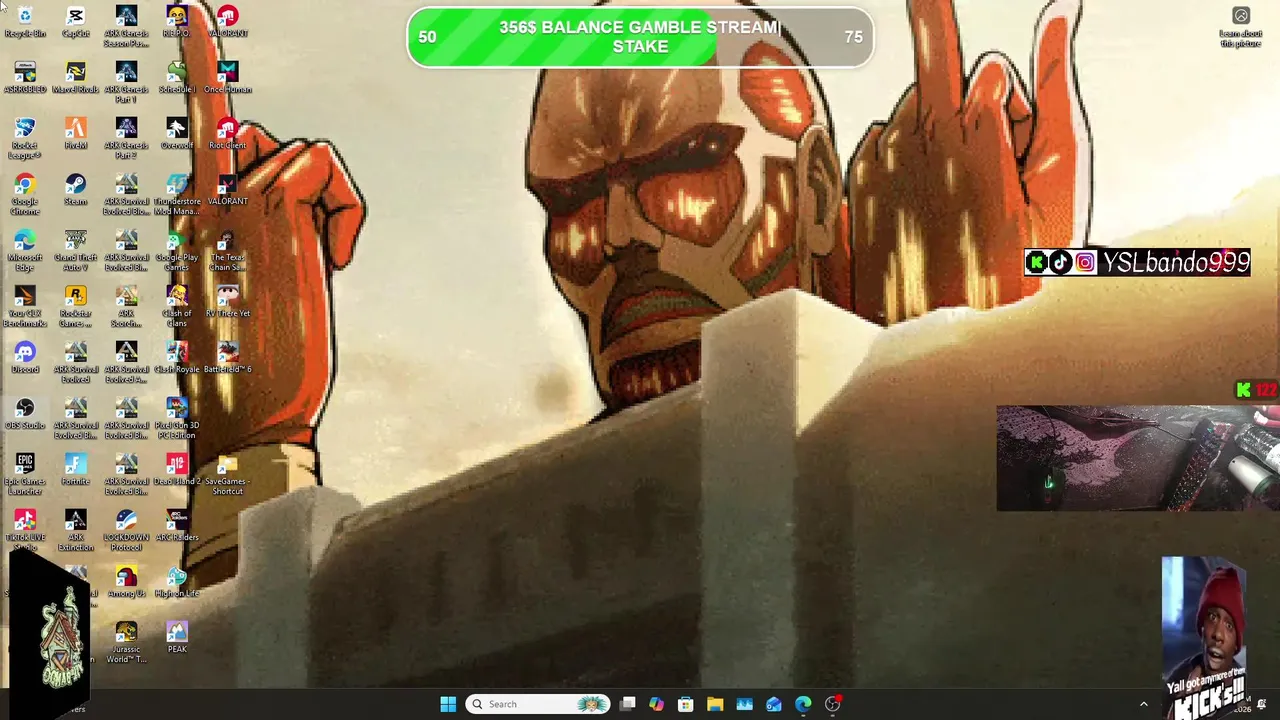
Task: Select the Riot Client shortcut
Action: click(x=228, y=134)
